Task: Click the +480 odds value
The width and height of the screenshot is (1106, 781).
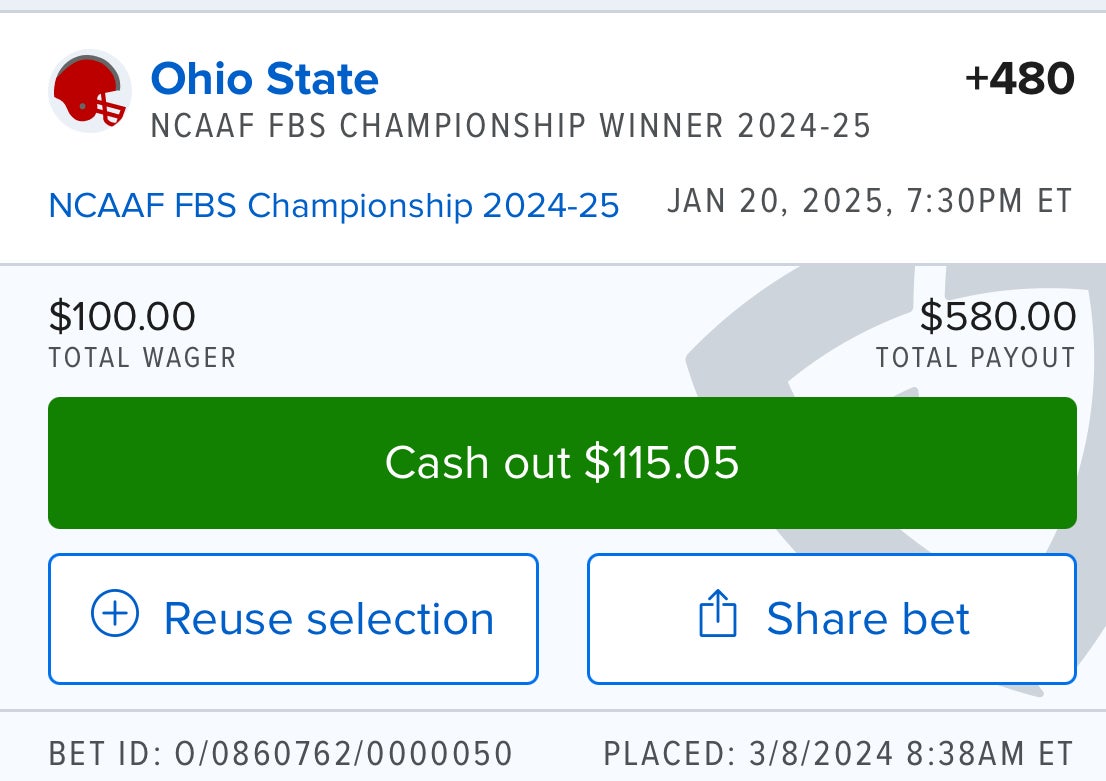Action: tap(1019, 78)
